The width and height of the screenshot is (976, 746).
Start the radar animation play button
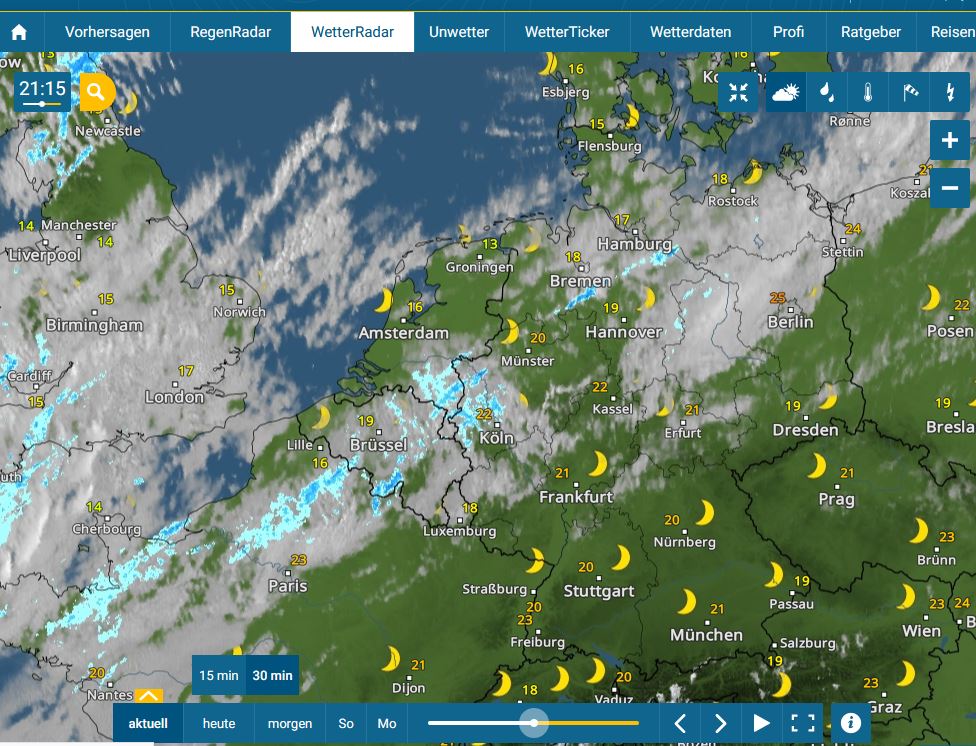(761, 723)
